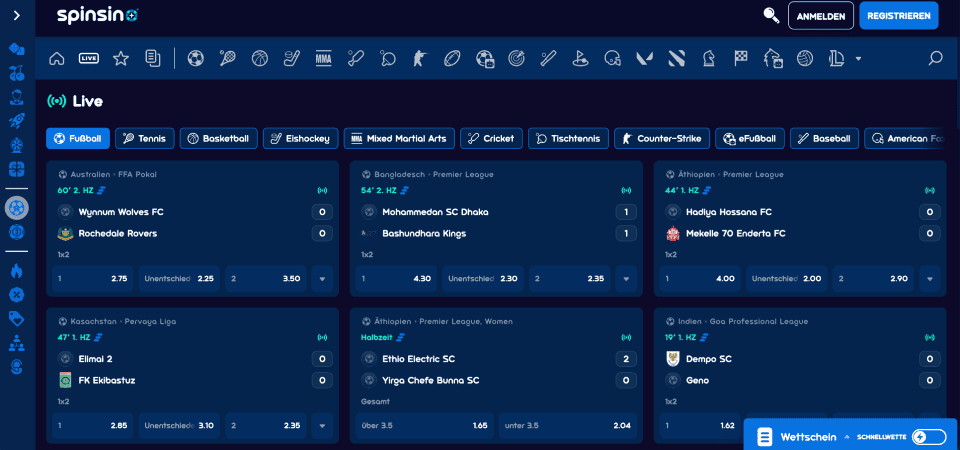The image size is (960, 450).
Task: Click the LIVE badge icon in sports toolbar
Action: pyautogui.click(x=89, y=58)
